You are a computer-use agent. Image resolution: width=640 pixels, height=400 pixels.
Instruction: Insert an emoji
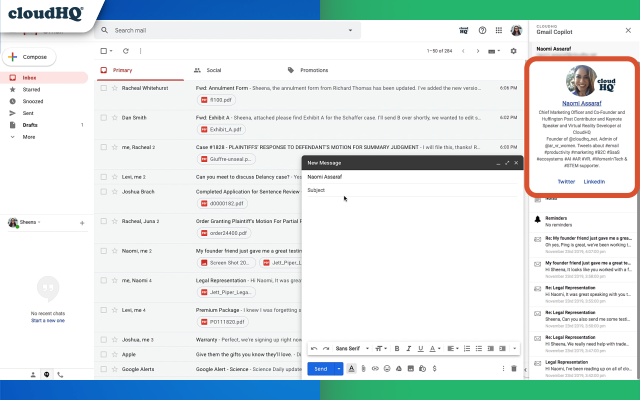point(387,369)
